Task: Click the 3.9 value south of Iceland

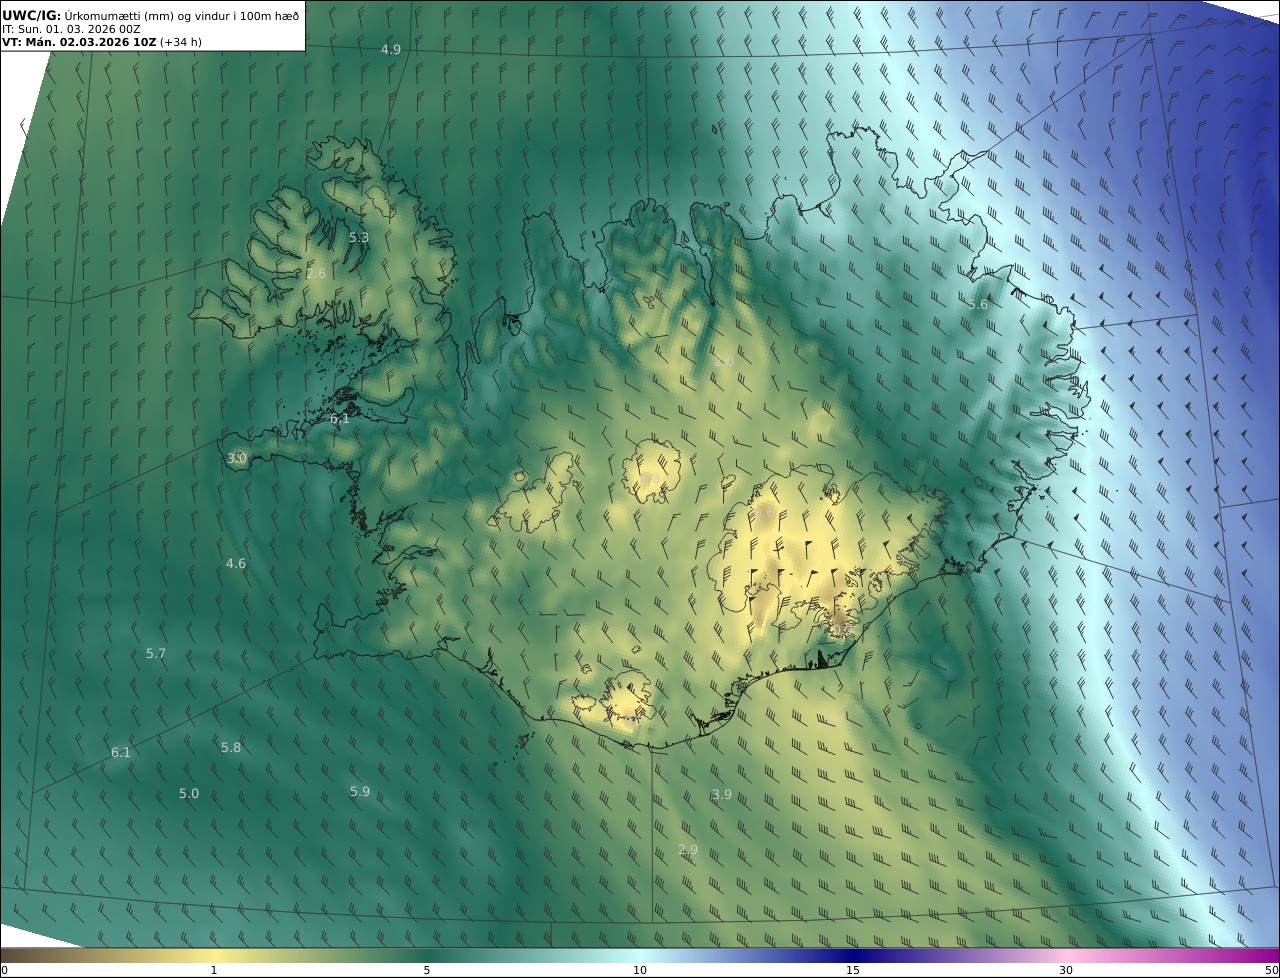Action: tap(722, 794)
